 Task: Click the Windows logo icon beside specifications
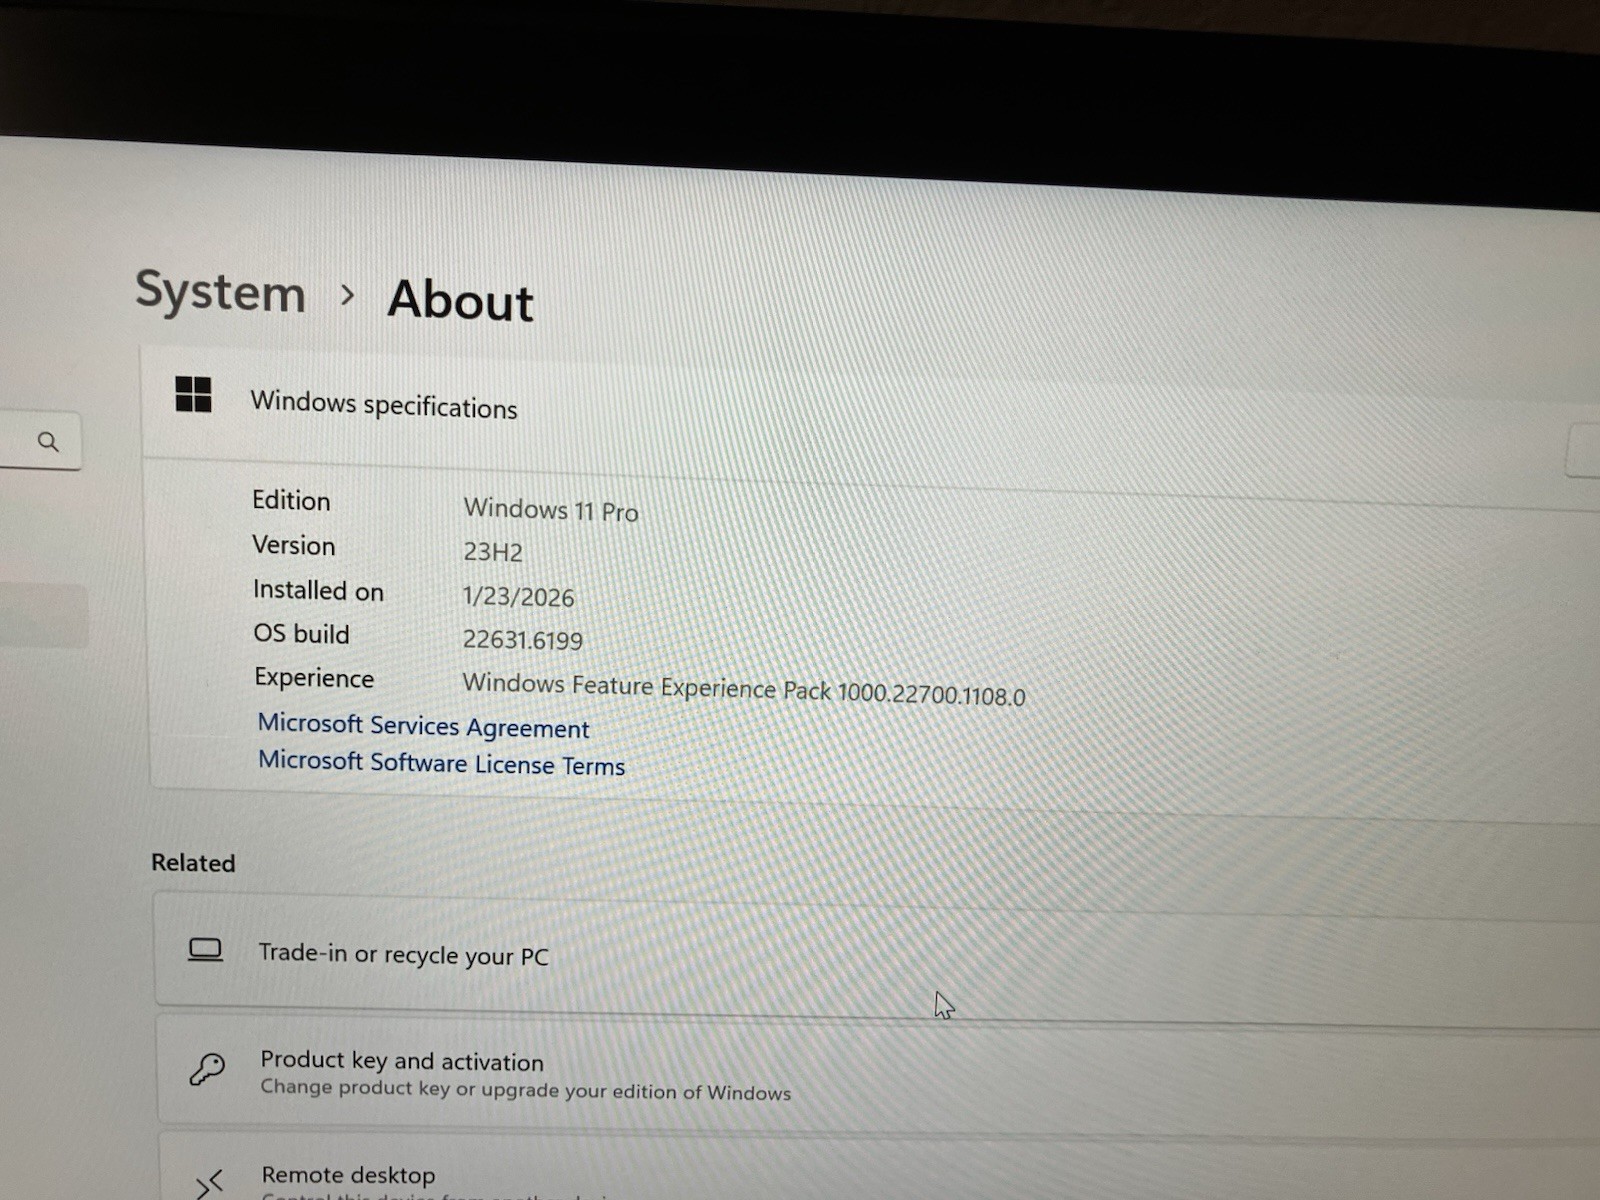click(193, 394)
